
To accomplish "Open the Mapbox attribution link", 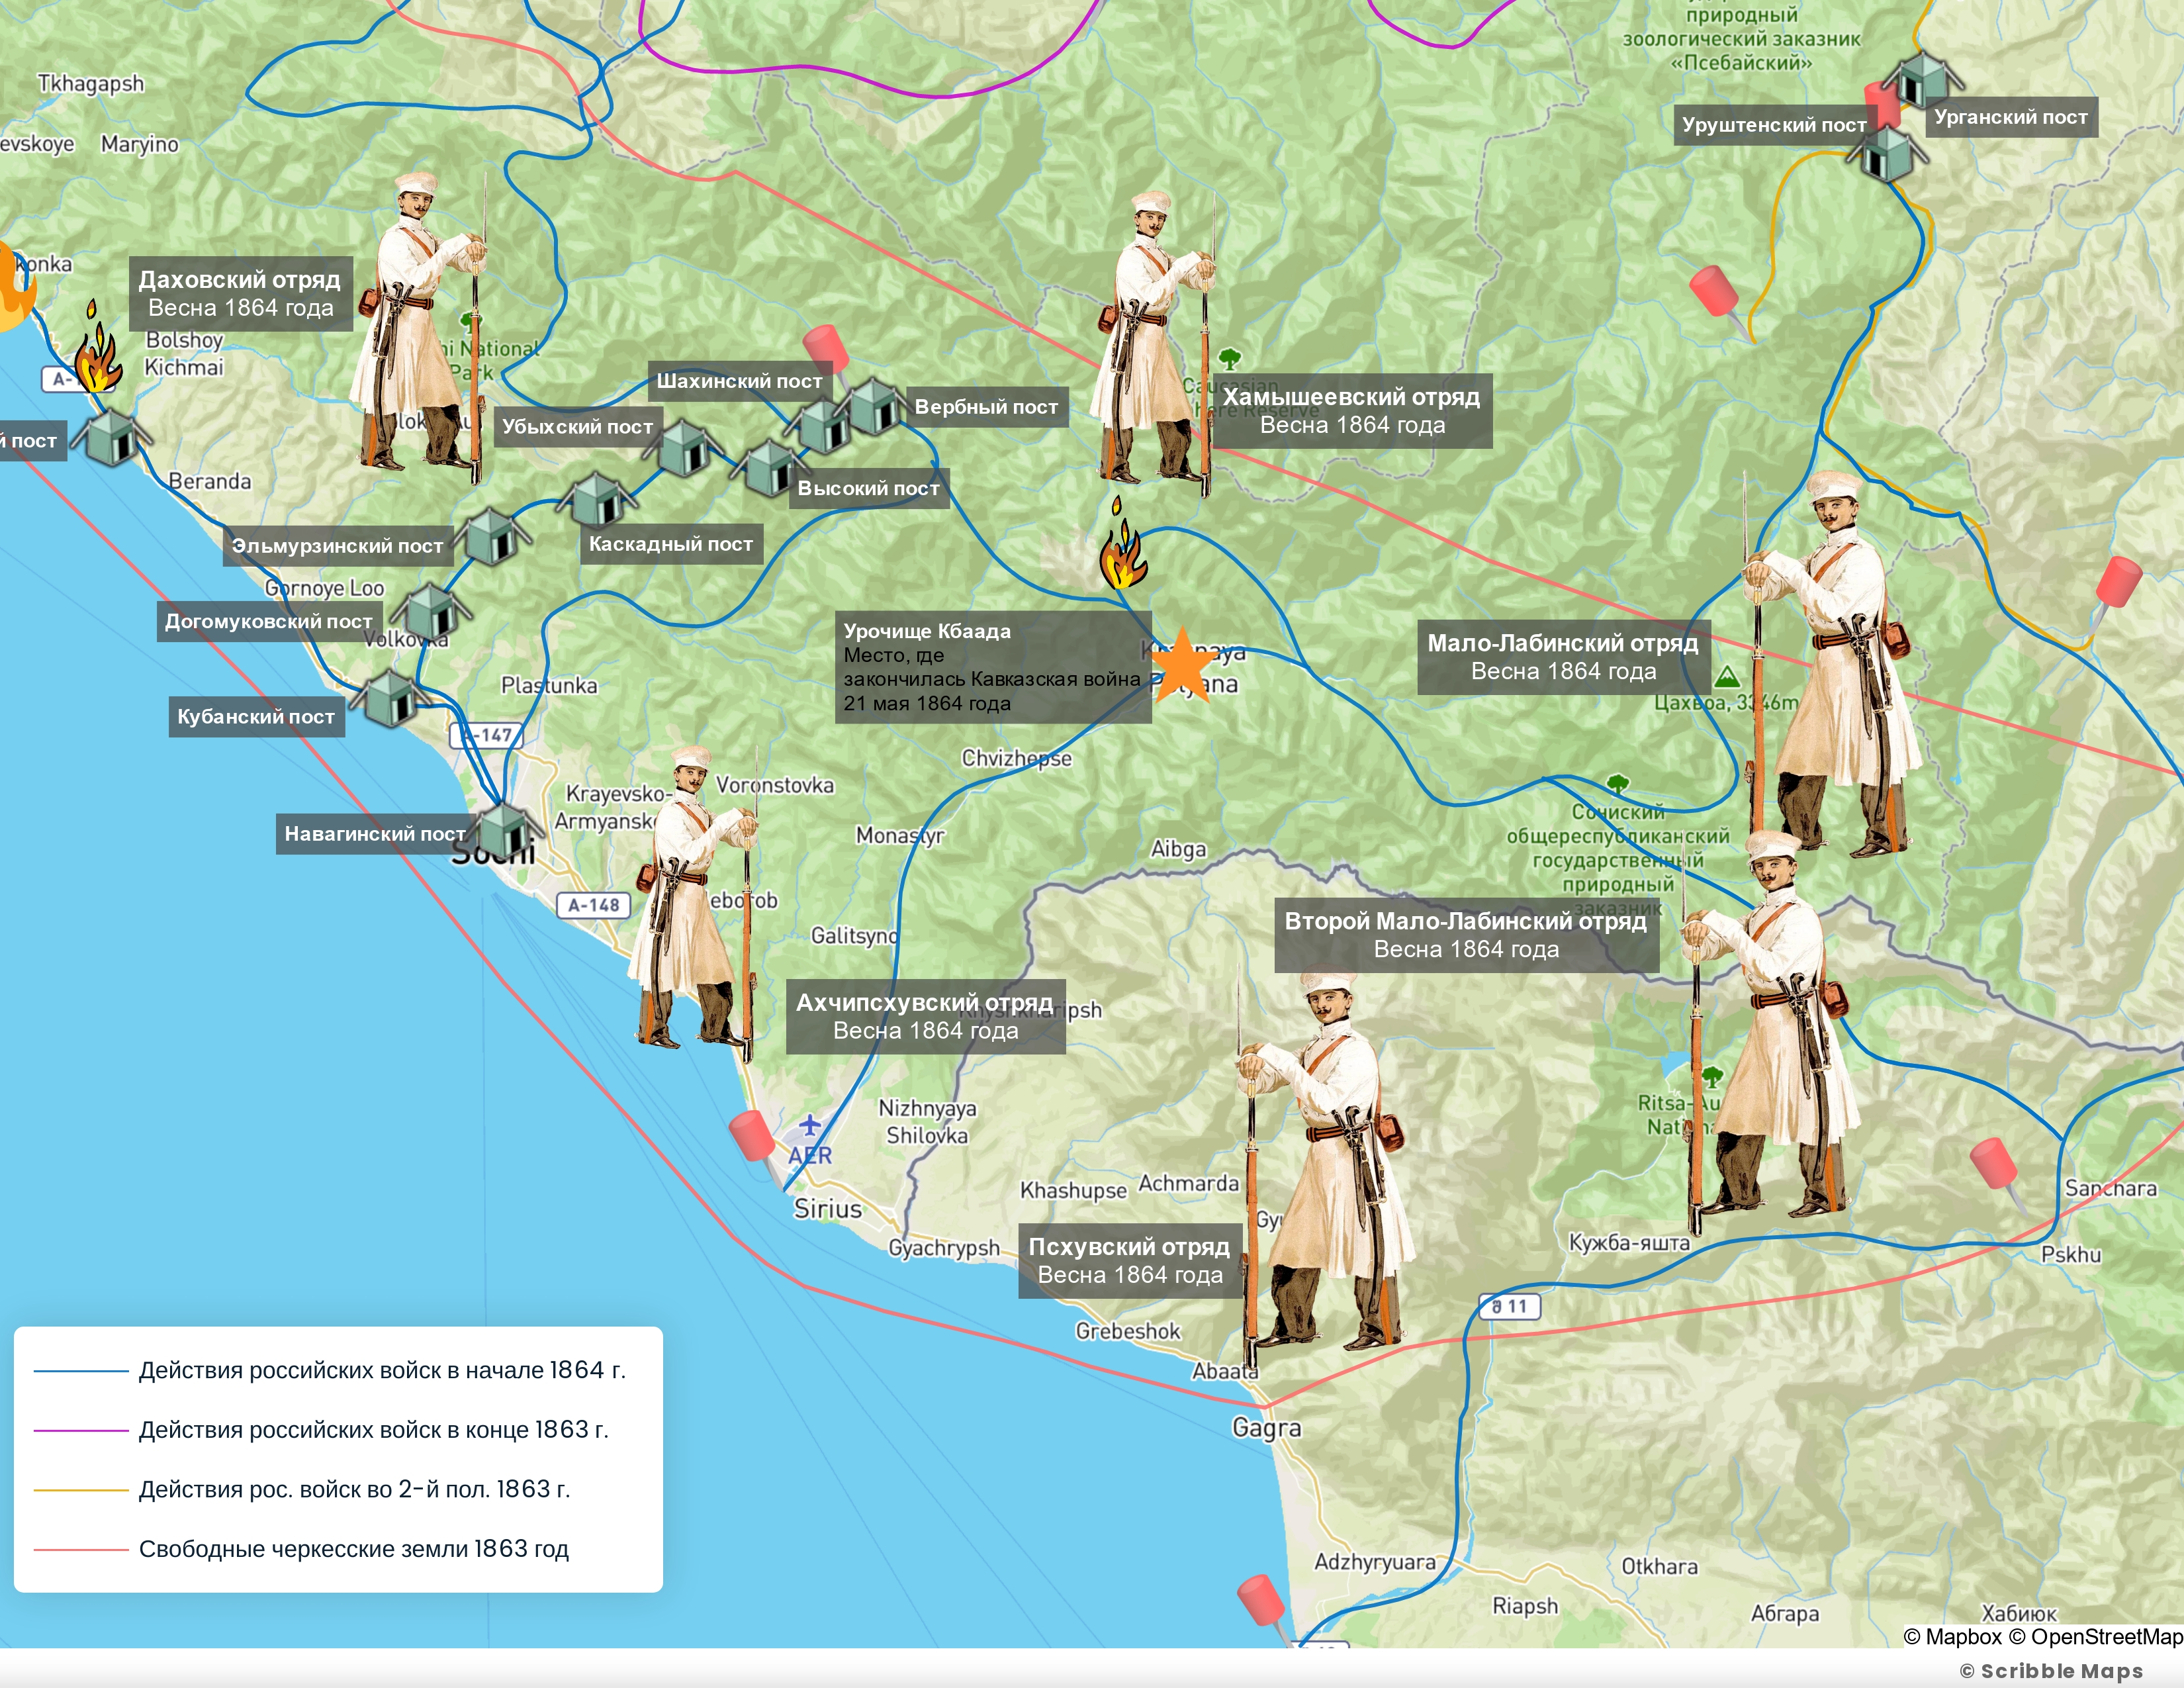I will (x=1953, y=1637).
